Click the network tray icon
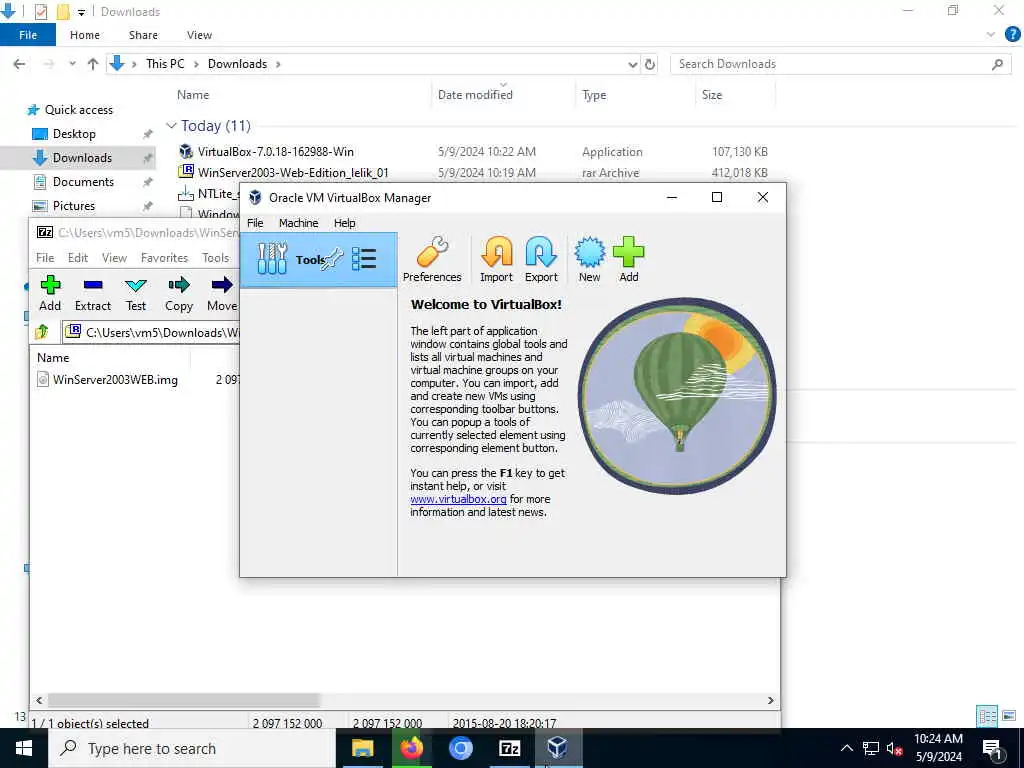Image resolution: width=1024 pixels, height=768 pixels. [x=871, y=749]
